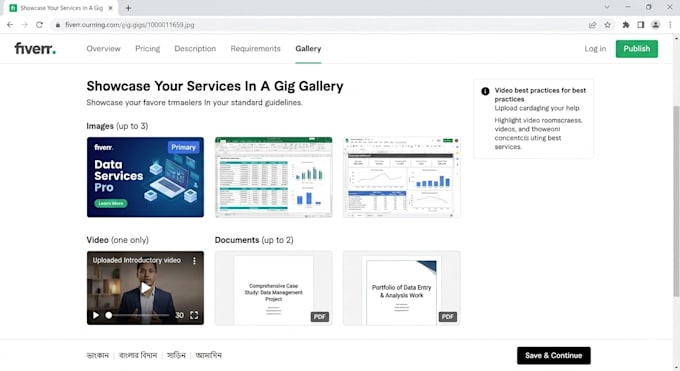
Task: Click the video duration '30' label
Action: pyautogui.click(x=180, y=315)
